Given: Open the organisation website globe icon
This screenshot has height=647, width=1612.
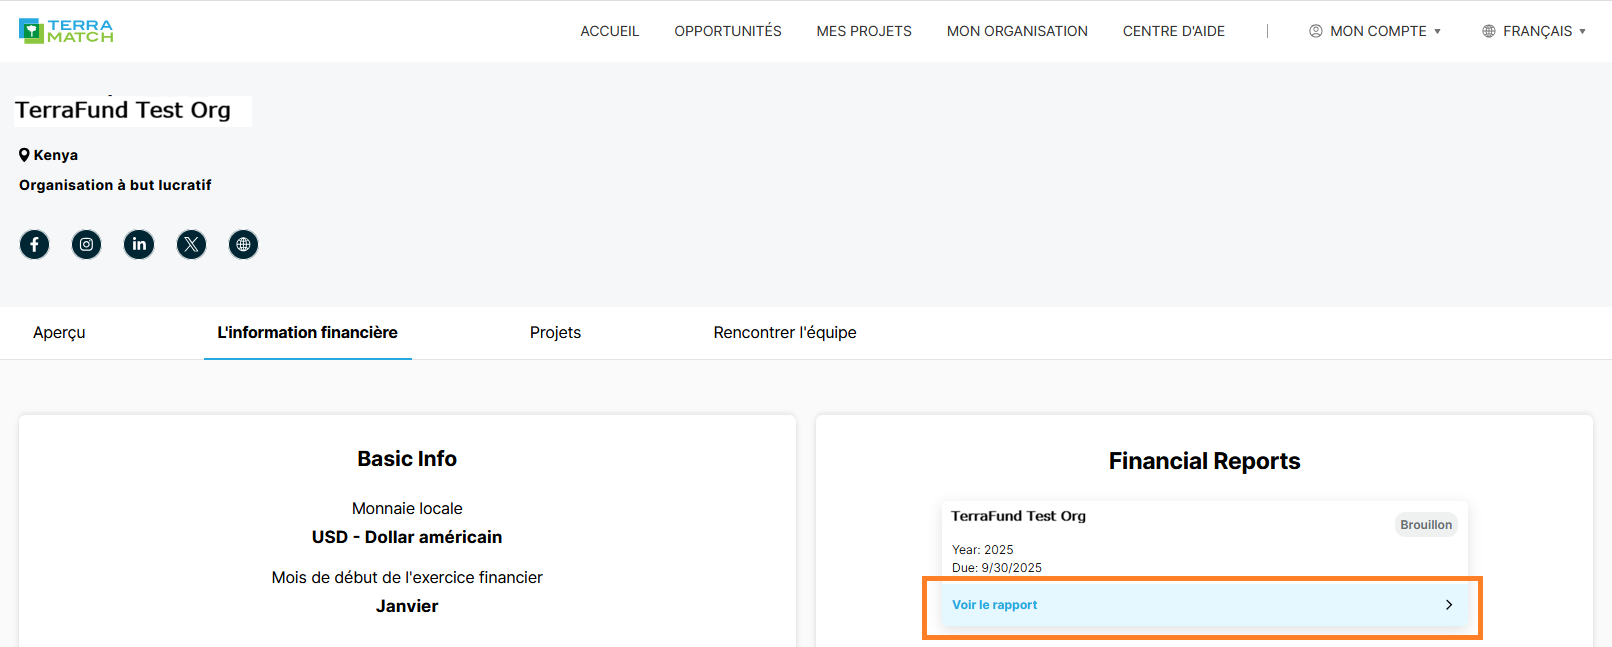Looking at the screenshot, I should tap(243, 244).
